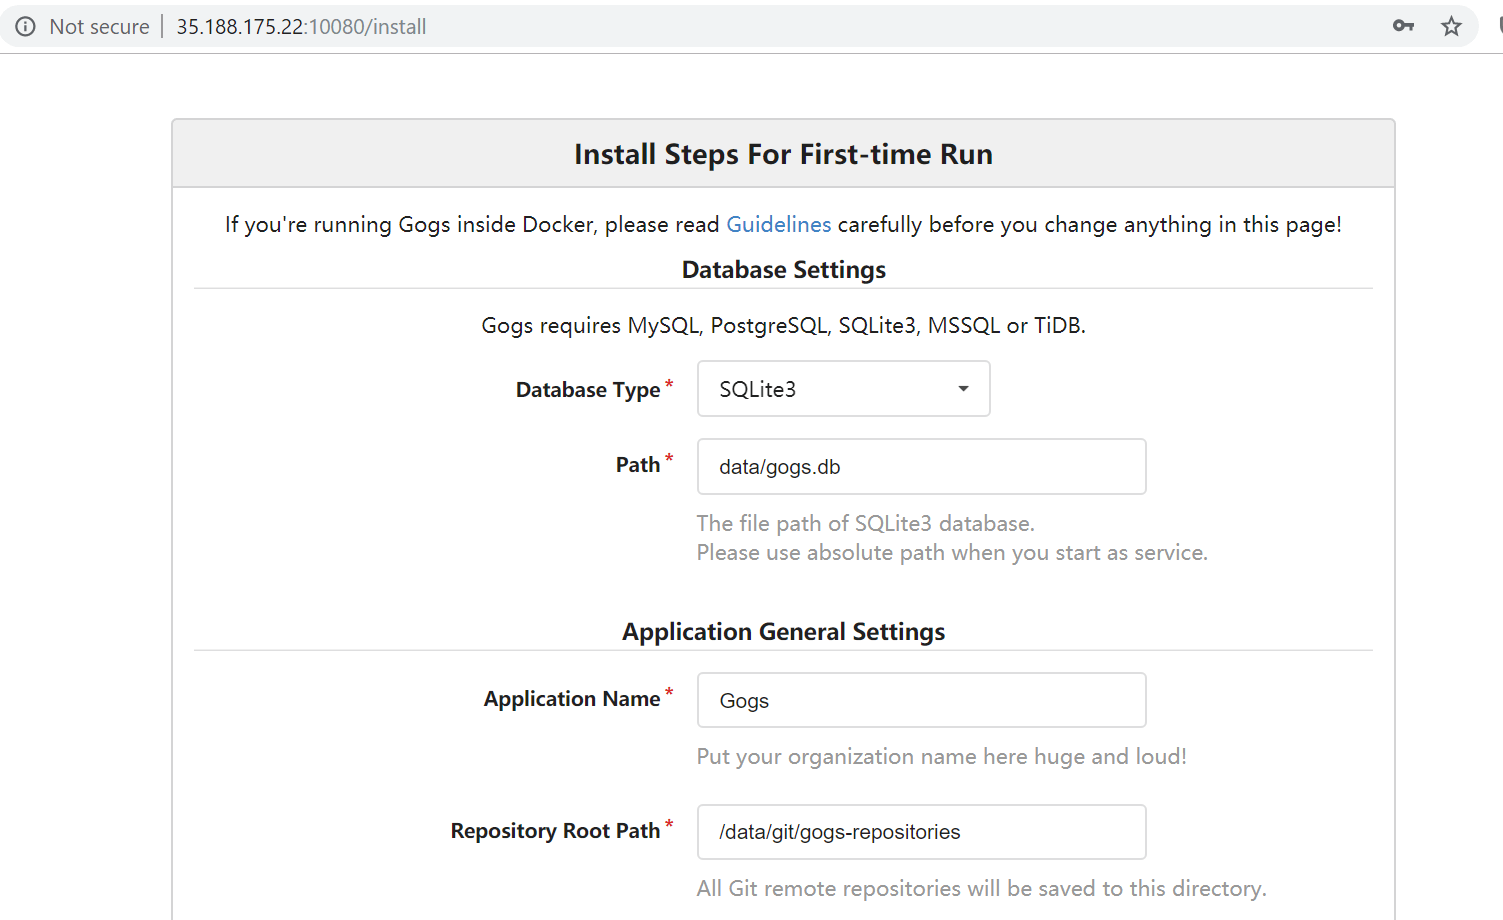
Task: Click the Application Name field containing Gogs
Action: pyautogui.click(x=920, y=700)
